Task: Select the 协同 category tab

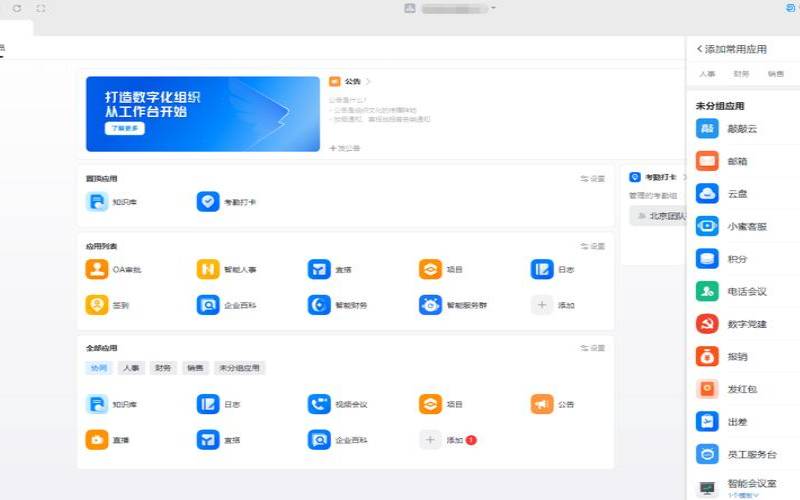Action: click(x=98, y=368)
